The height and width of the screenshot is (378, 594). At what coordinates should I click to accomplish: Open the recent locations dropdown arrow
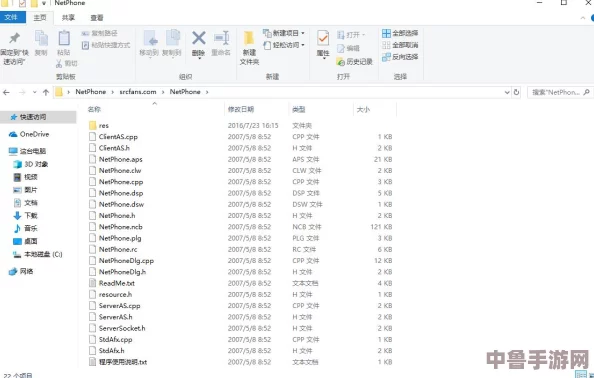[34, 92]
